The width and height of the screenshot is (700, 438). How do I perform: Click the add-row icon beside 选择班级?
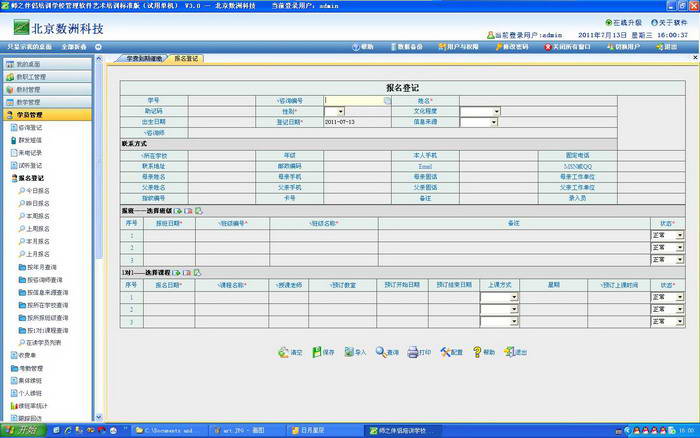click(x=178, y=211)
